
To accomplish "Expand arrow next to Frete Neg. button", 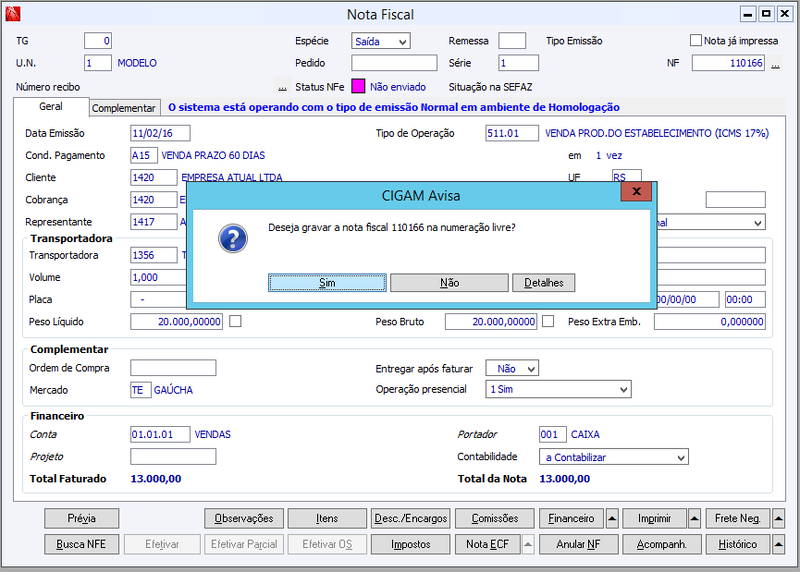I will pos(778,518).
